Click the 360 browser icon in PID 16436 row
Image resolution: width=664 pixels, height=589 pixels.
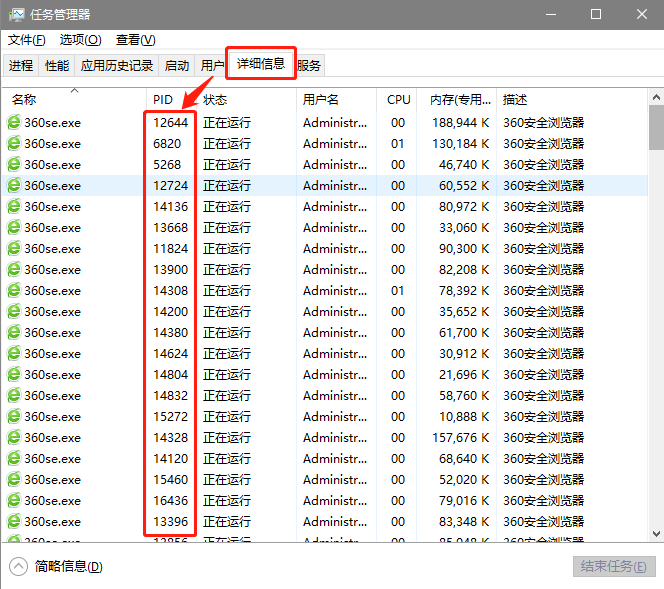(14, 500)
